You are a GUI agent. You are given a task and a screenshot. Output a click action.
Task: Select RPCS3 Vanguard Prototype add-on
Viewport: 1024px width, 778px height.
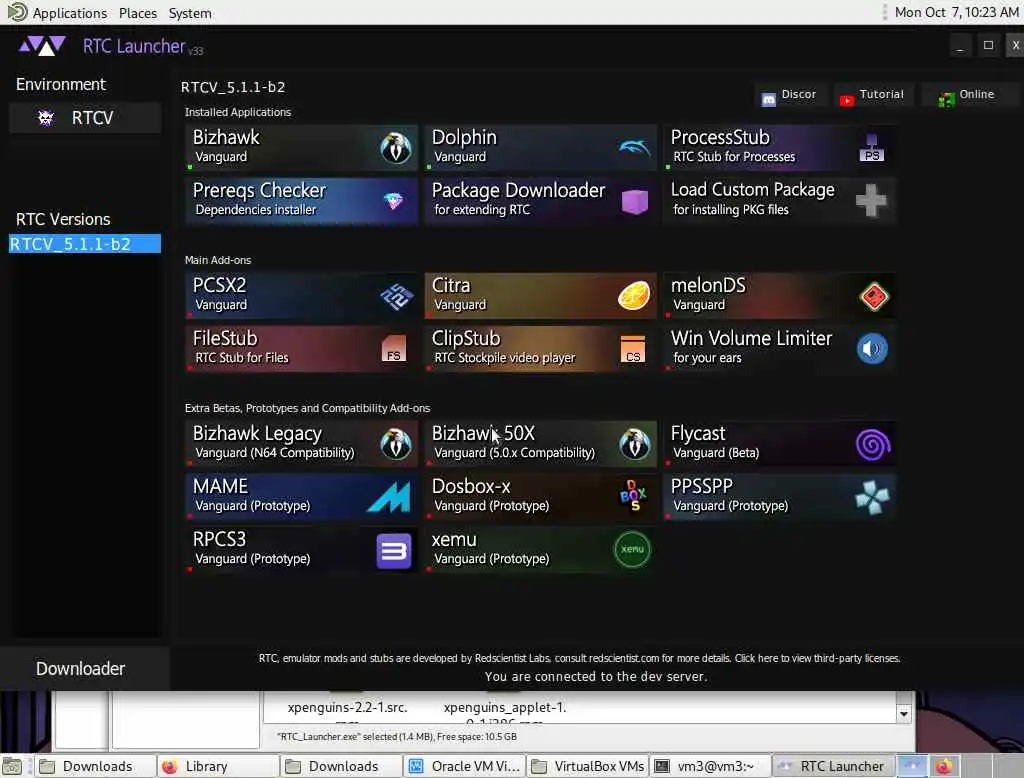click(301, 550)
